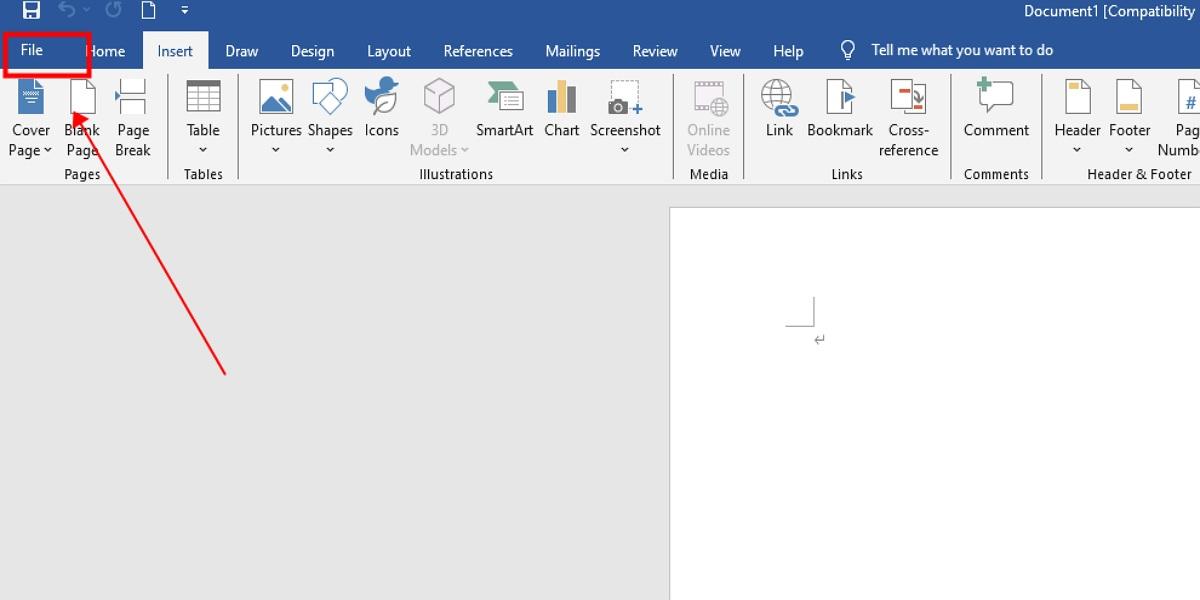Viewport: 1200px width, 600px height.
Task: Insert a Cross-reference
Action: tap(908, 117)
